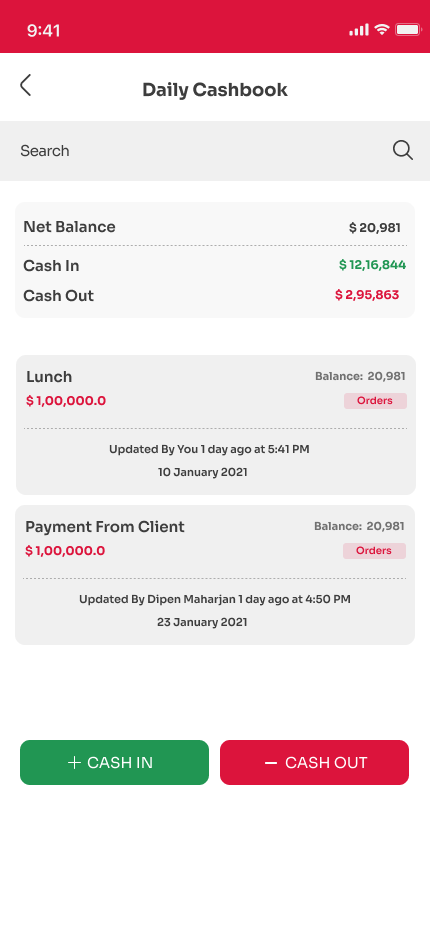
Task: Add entry with the green CASH IN button
Action: tap(114, 763)
